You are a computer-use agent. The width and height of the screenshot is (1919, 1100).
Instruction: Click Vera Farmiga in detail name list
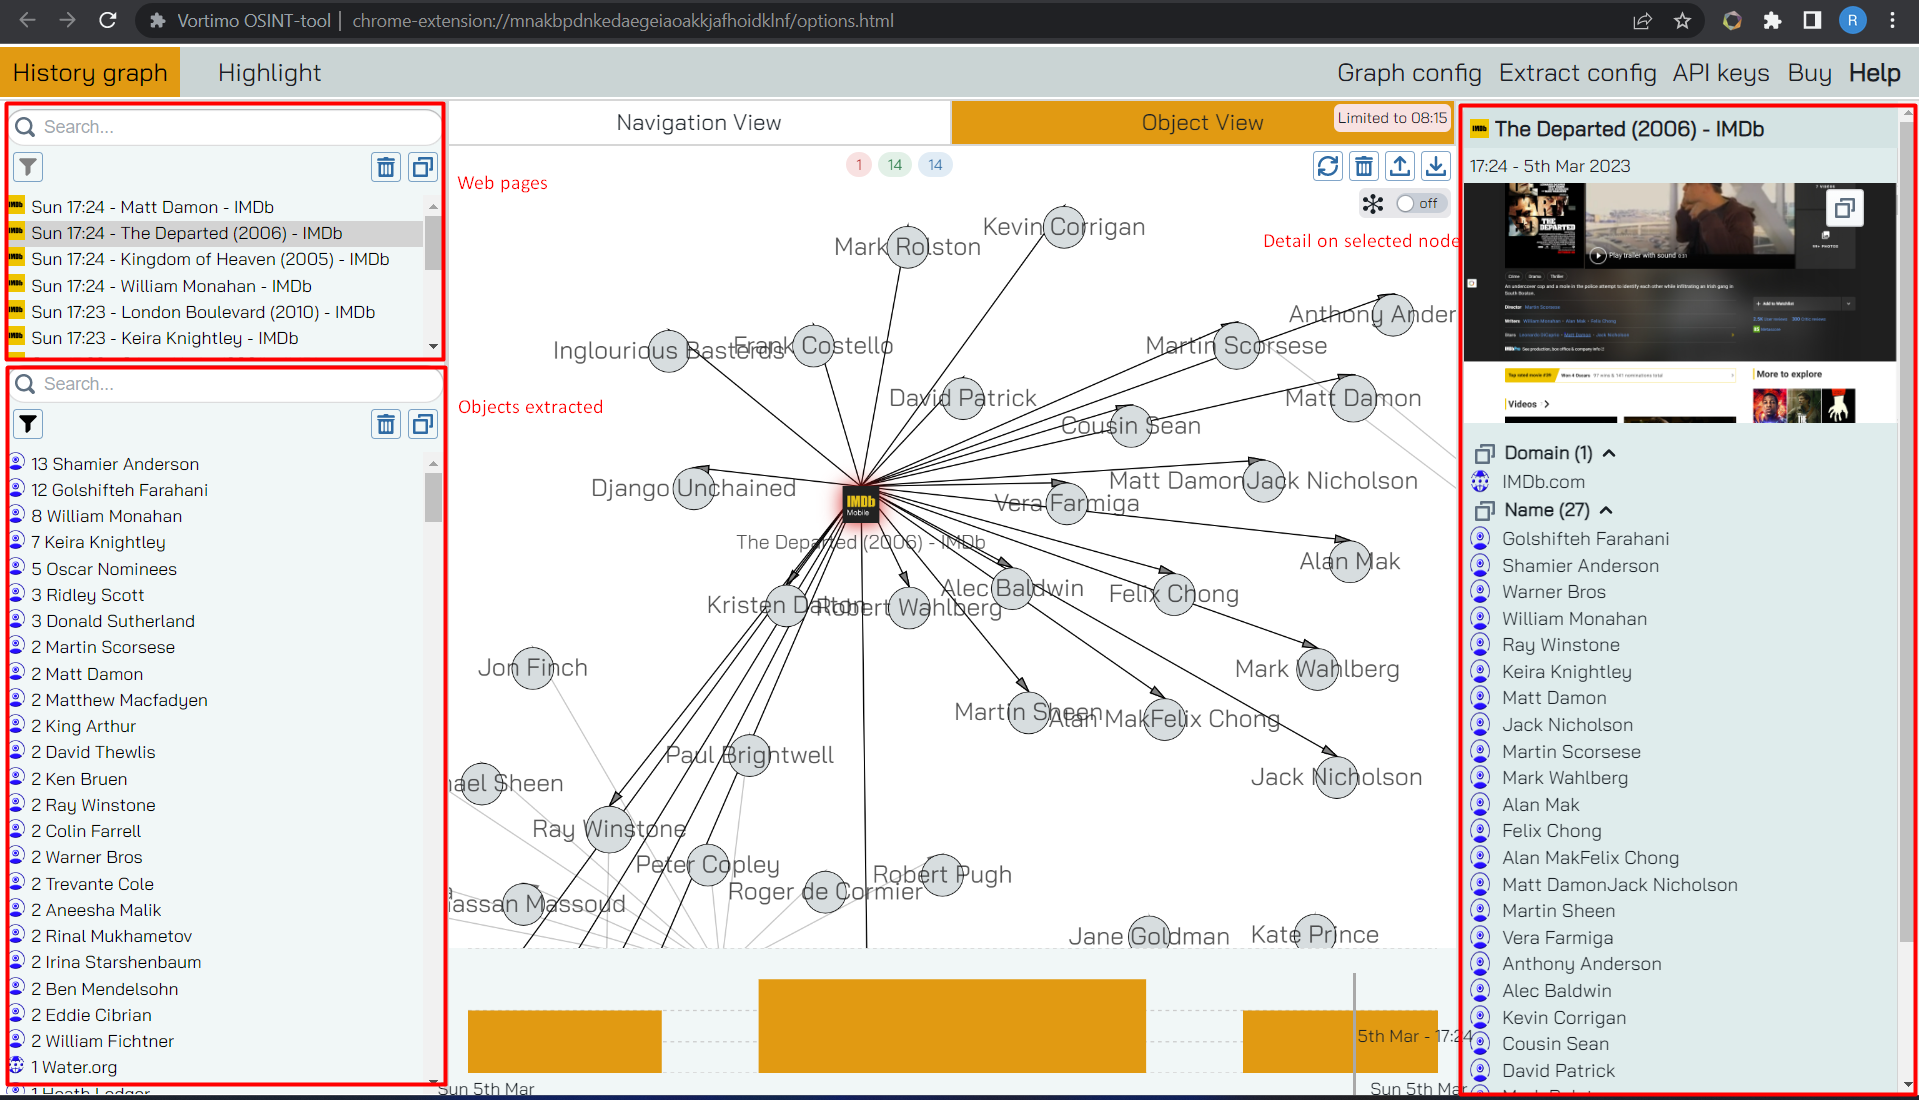[x=1557, y=938]
